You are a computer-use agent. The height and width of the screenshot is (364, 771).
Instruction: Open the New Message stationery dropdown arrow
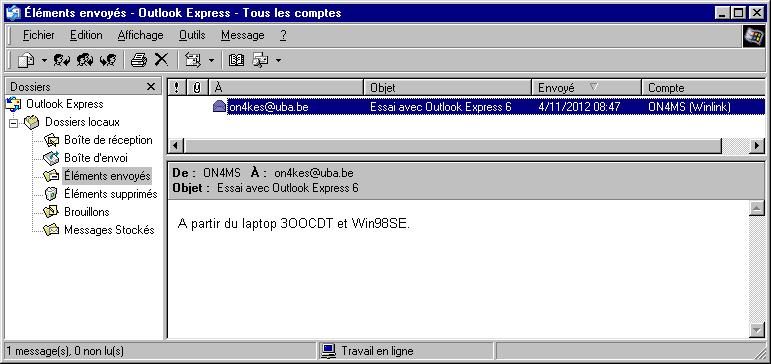44,61
